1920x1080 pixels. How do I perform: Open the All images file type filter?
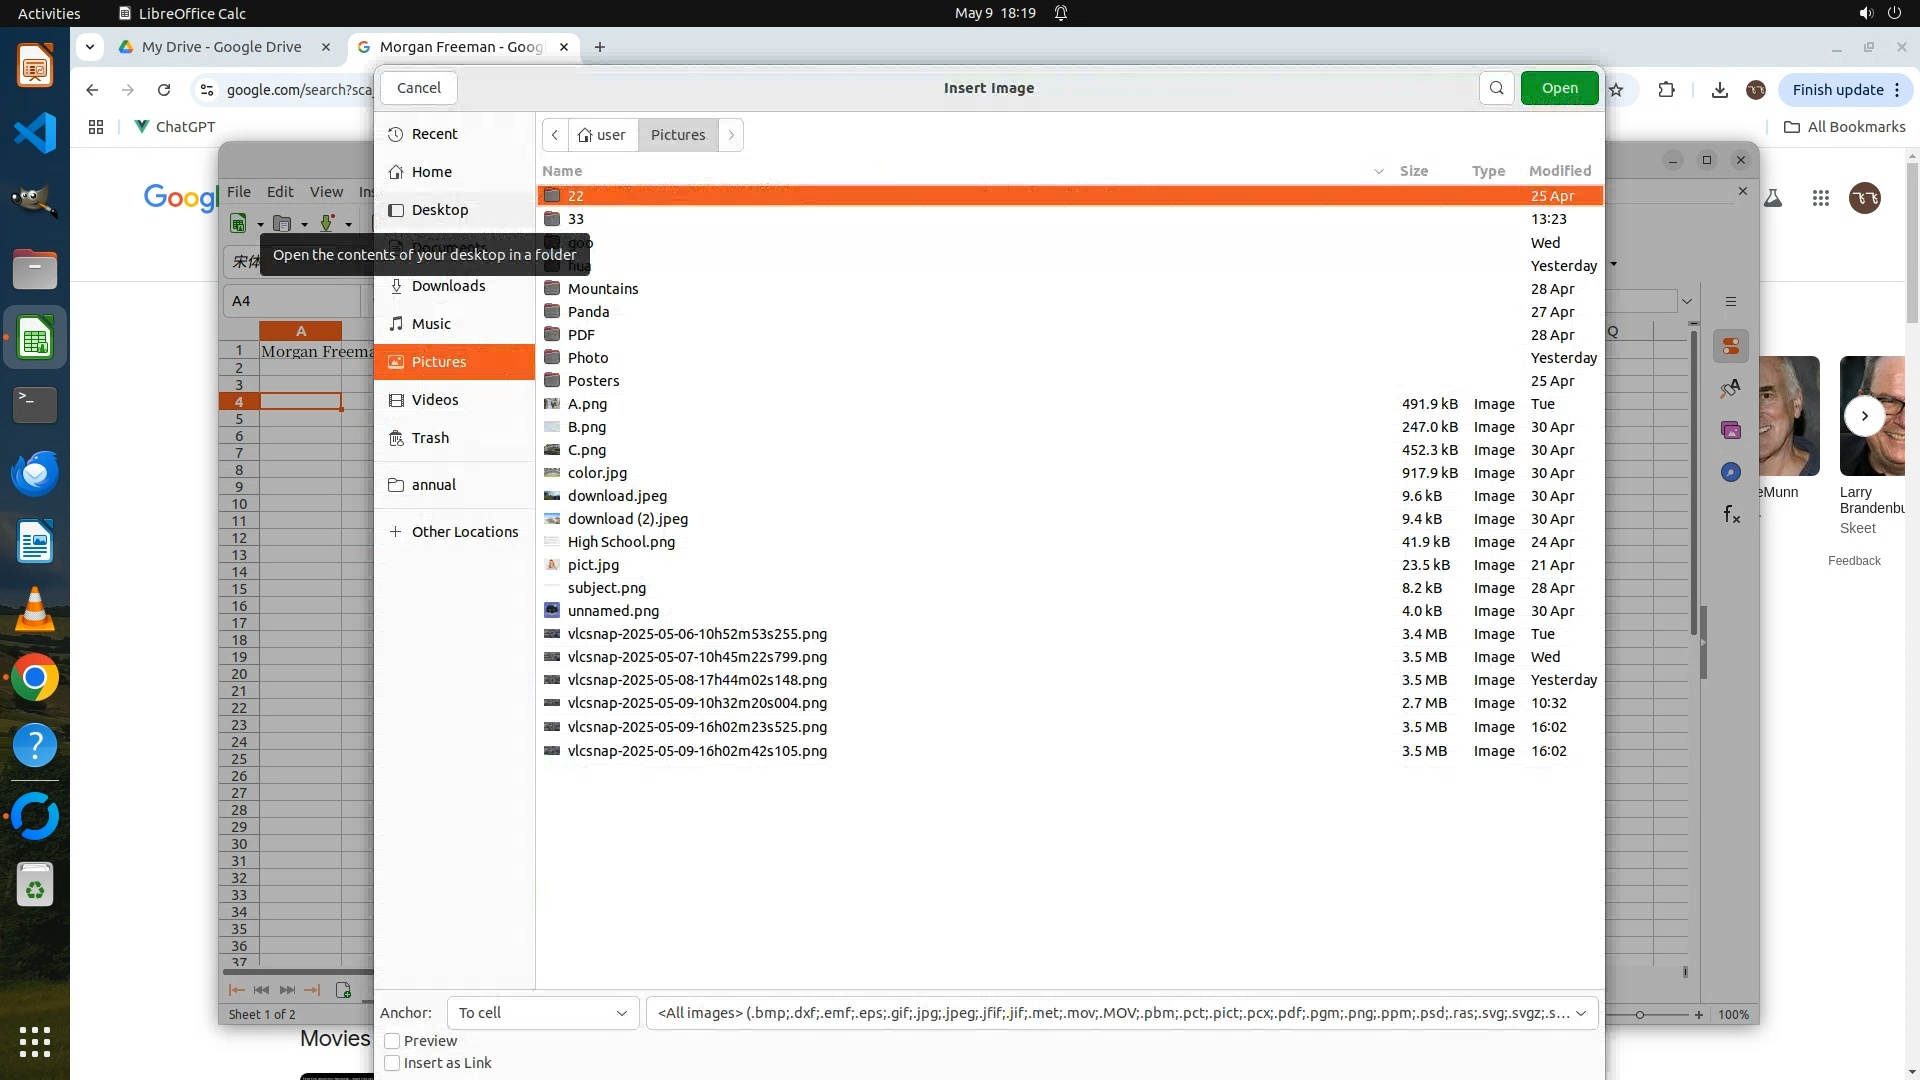[x=1121, y=1013]
